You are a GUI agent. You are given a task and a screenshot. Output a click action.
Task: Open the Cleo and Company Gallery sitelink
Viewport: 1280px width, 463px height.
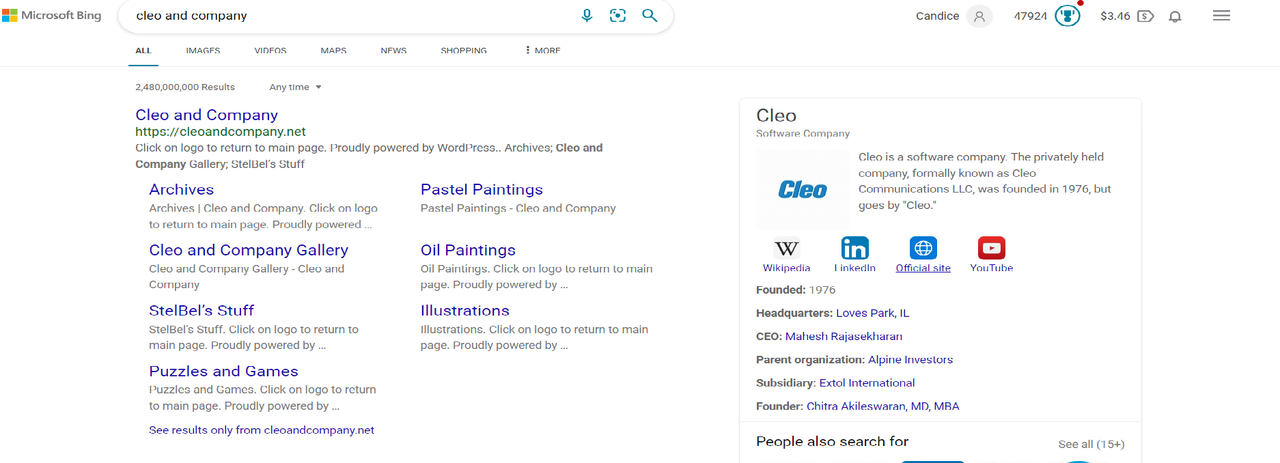pos(248,250)
